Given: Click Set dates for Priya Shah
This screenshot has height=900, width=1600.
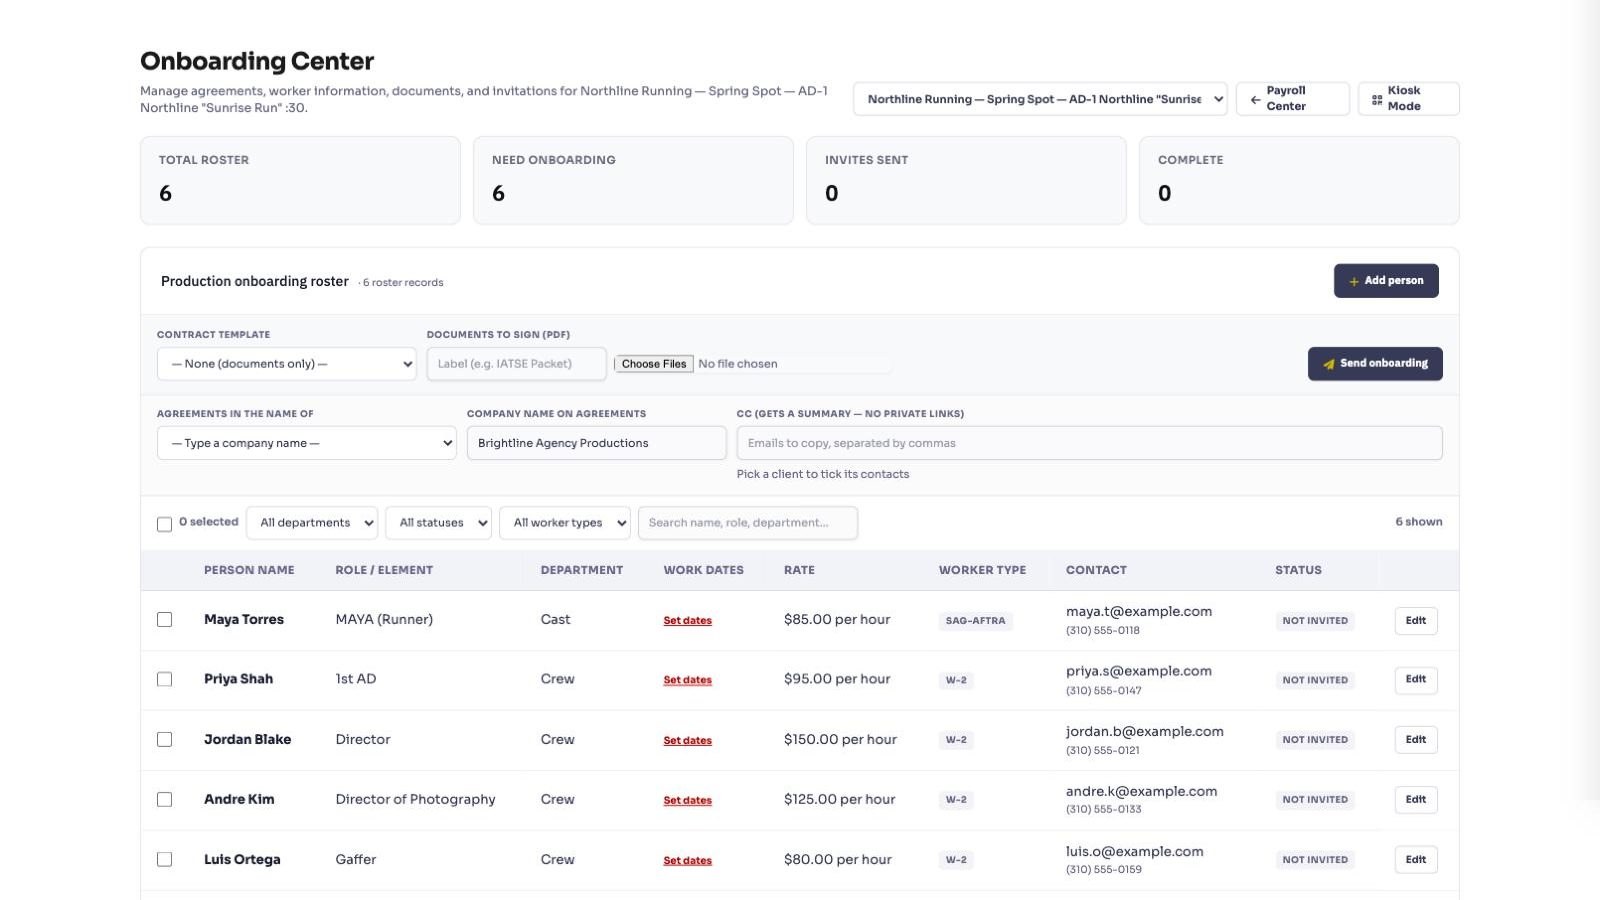Looking at the screenshot, I should [x=688, y=680].
